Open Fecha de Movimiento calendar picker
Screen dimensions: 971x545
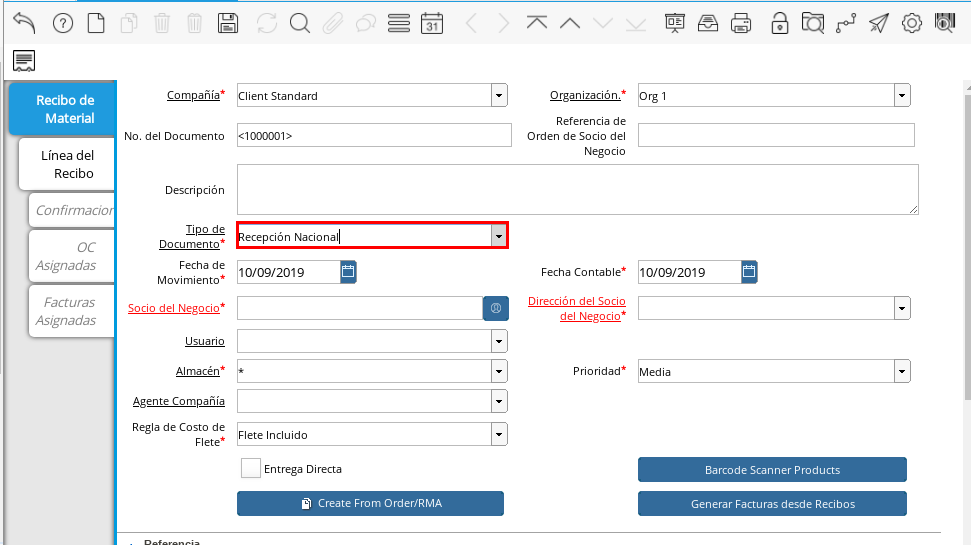click(348, 271)
